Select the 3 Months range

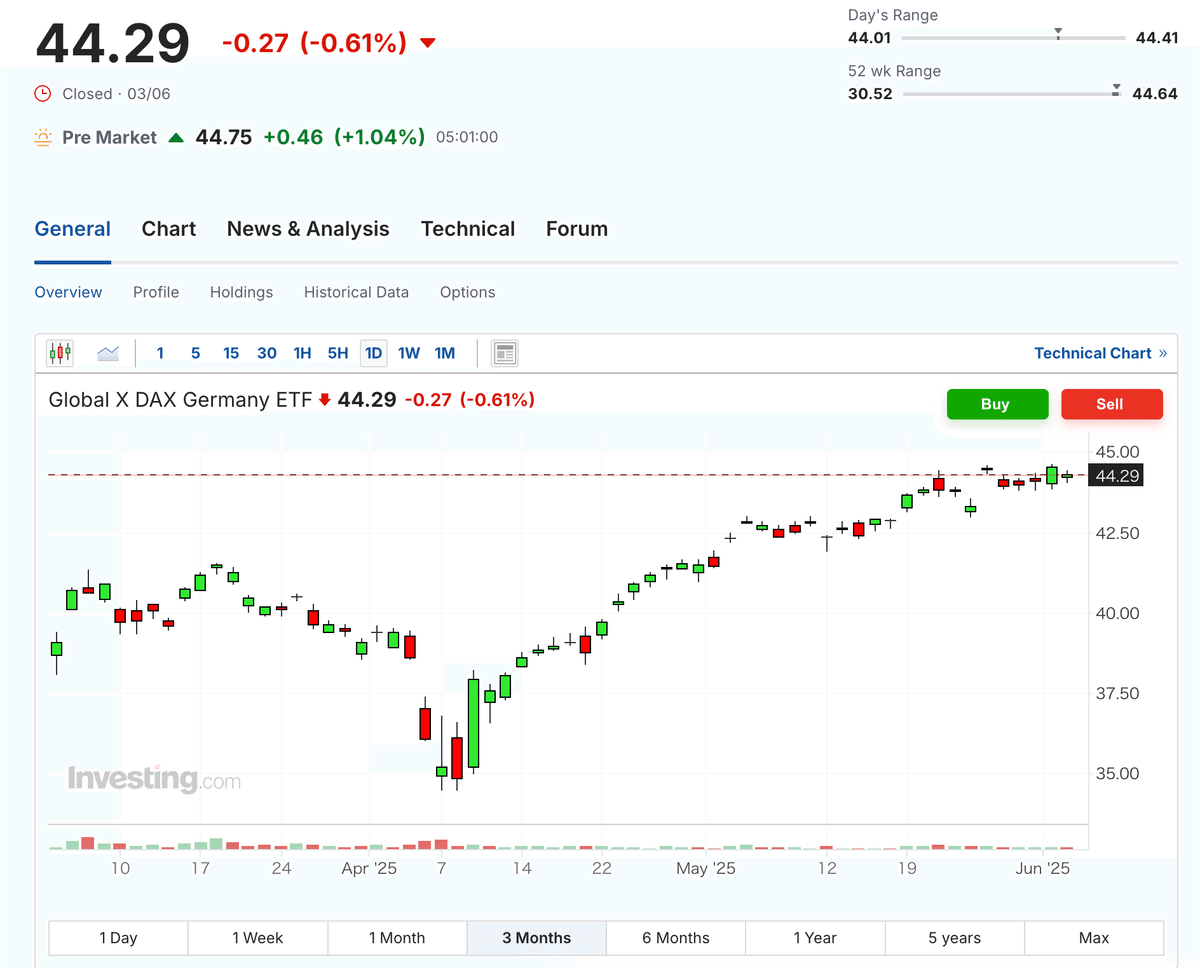point(537,938)
